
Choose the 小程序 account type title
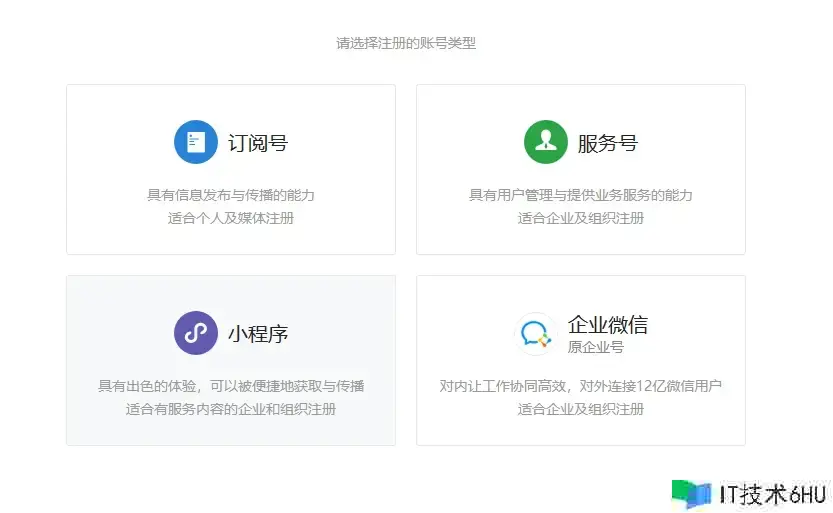(258, 334)
